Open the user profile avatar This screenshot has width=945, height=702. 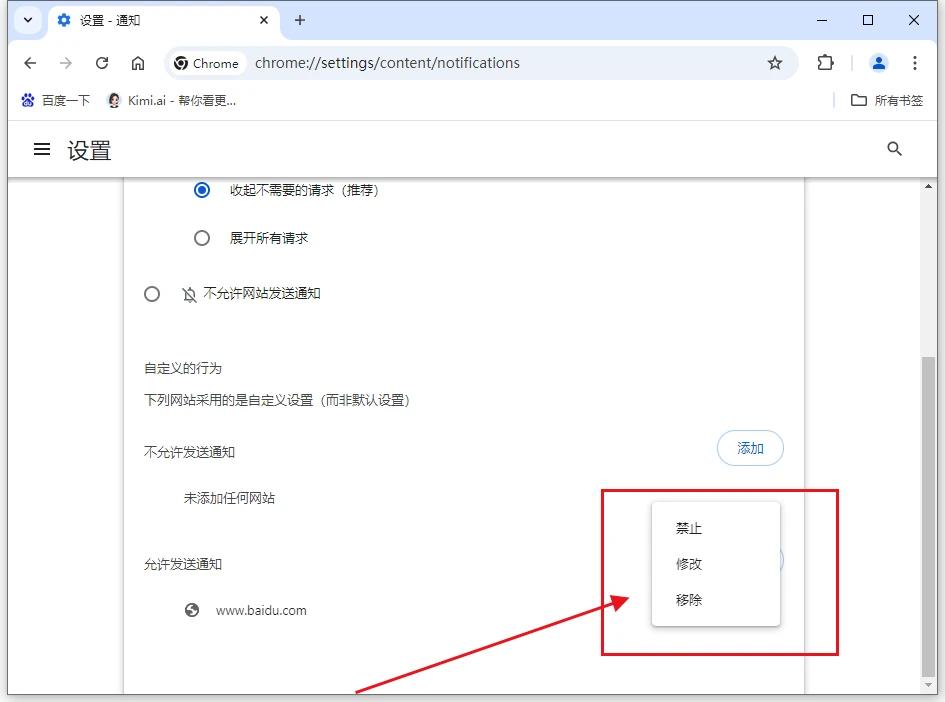pos(878,63)
